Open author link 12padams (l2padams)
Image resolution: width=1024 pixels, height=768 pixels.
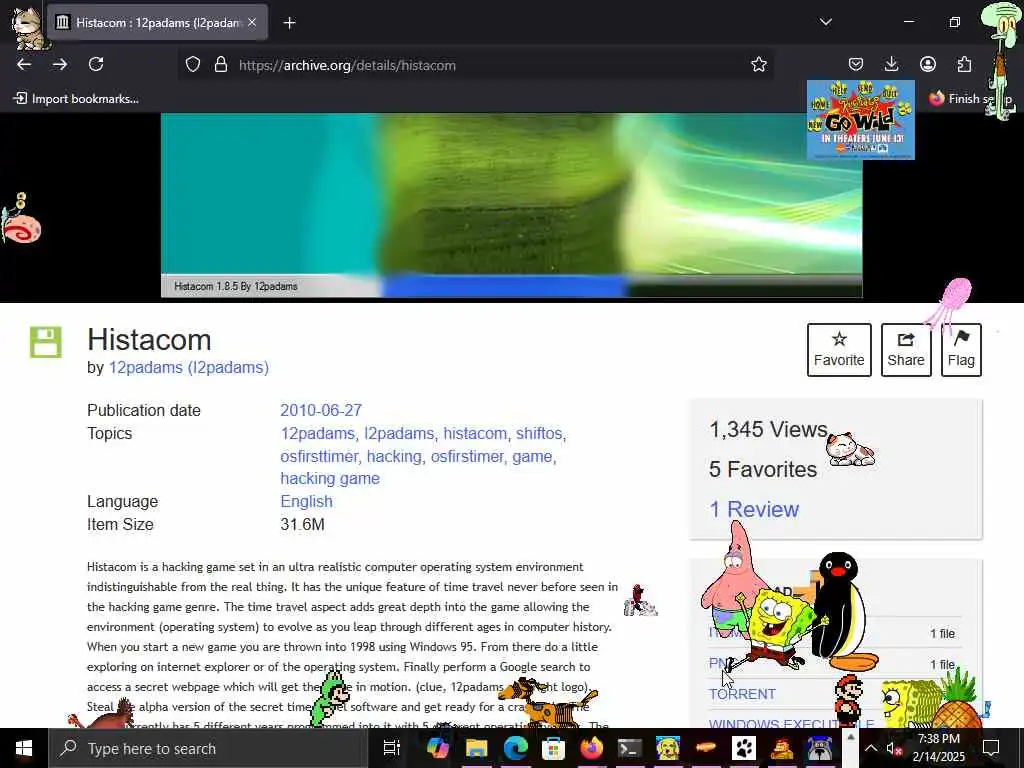click(x=189, y=368)
